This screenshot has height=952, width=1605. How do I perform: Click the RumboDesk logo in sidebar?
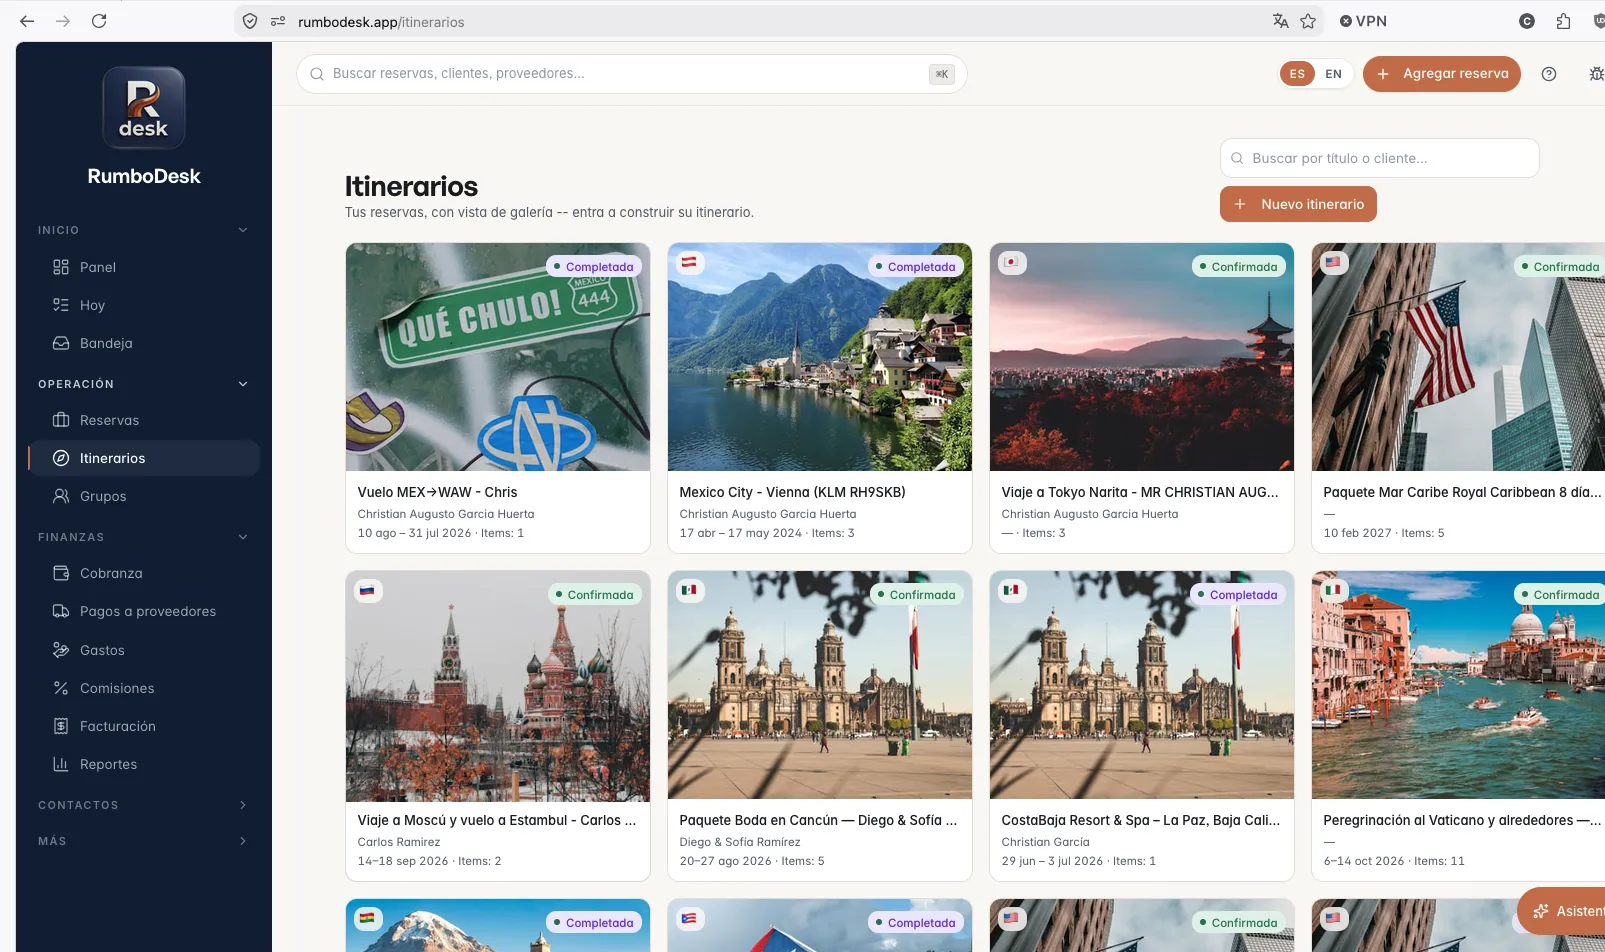pos(144,108)
